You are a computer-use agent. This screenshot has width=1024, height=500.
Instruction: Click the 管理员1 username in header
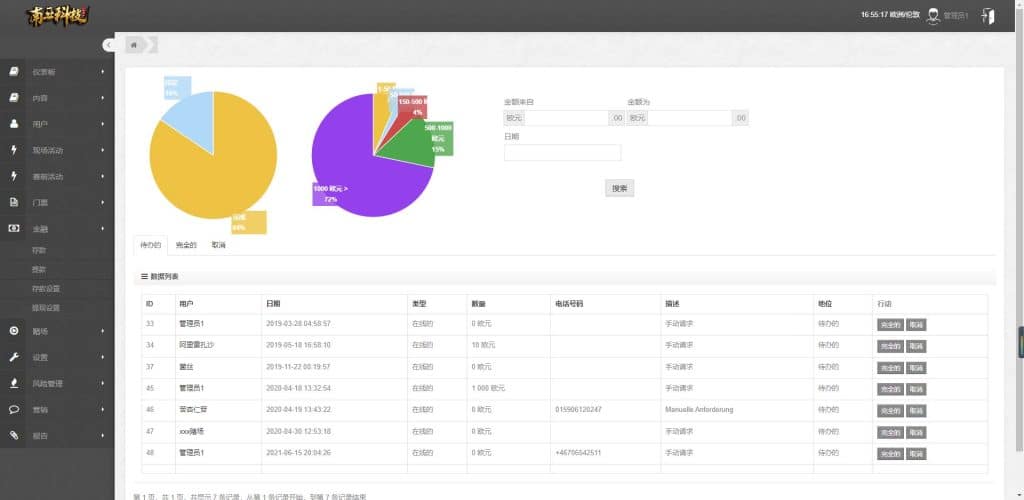tap(956, 16)
